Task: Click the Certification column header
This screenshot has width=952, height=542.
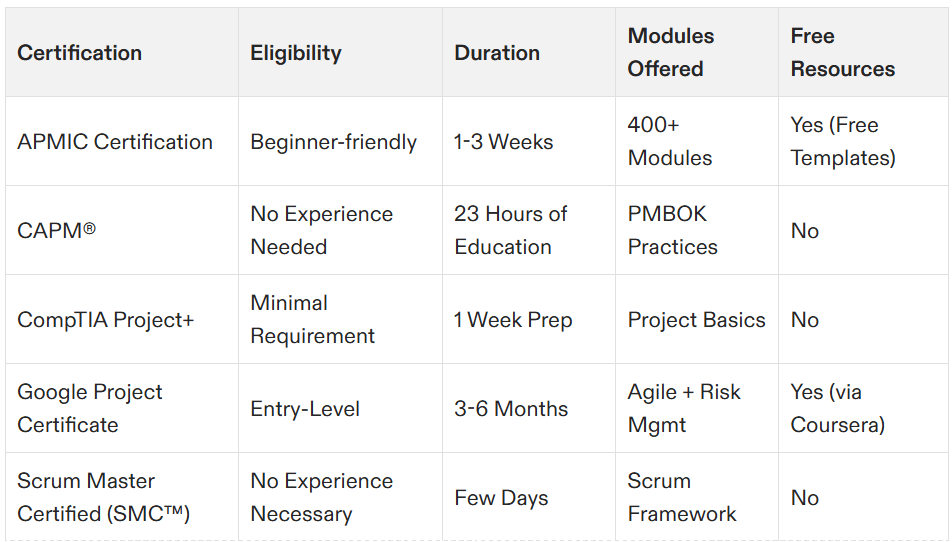Action: (x=121, y=52)
